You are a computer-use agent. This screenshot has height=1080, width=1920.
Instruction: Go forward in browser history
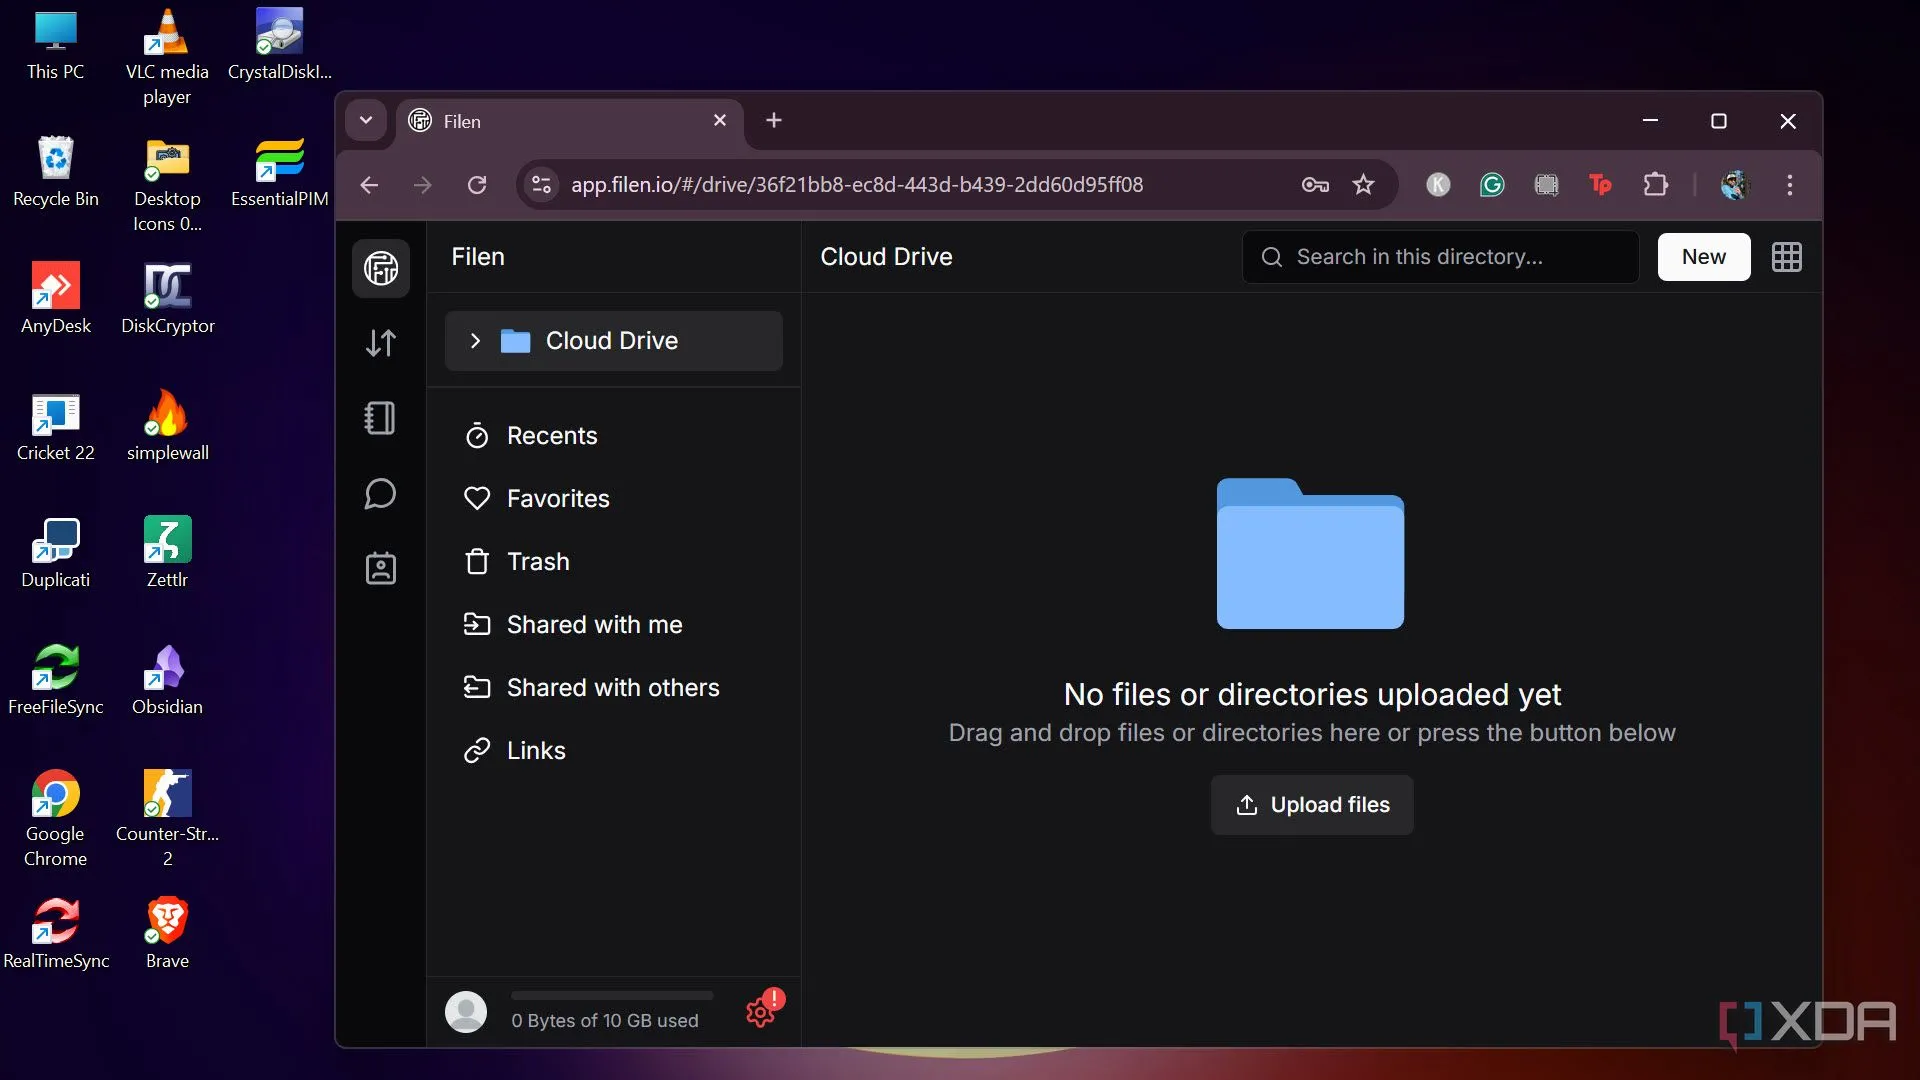tap(423, 185)
